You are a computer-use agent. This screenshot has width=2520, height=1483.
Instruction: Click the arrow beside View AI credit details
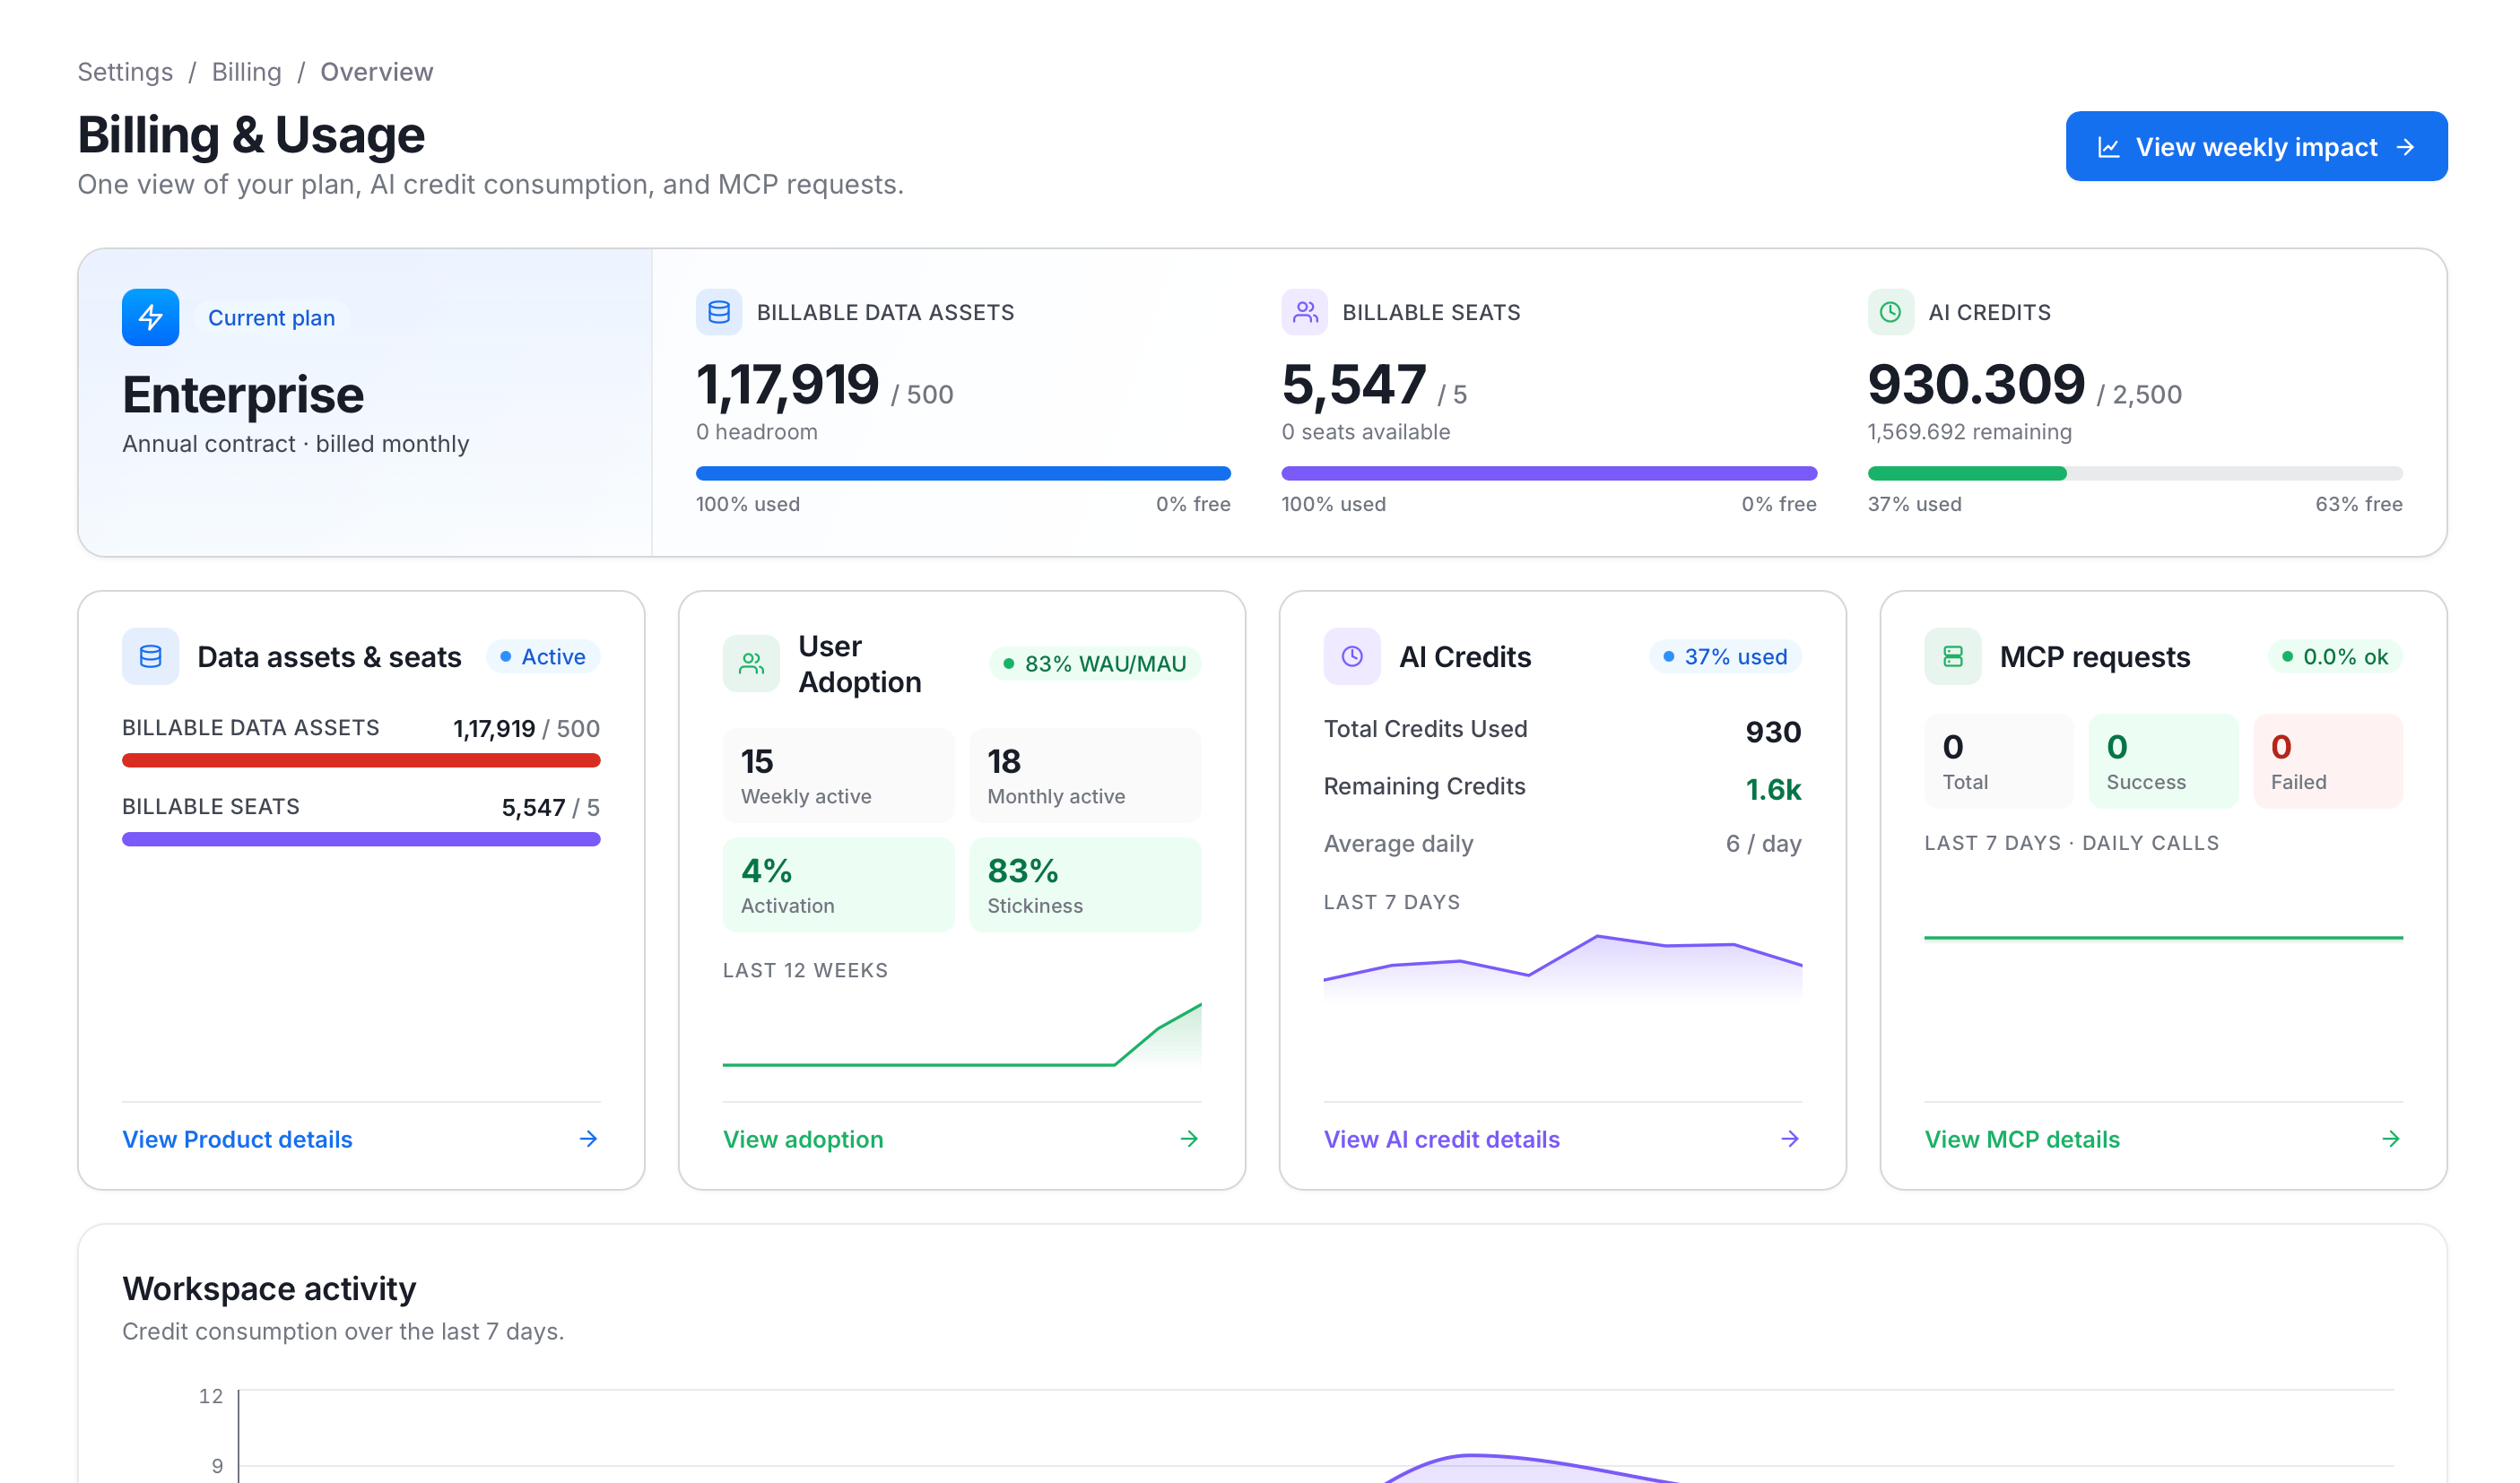(x=1790, y=1139)
